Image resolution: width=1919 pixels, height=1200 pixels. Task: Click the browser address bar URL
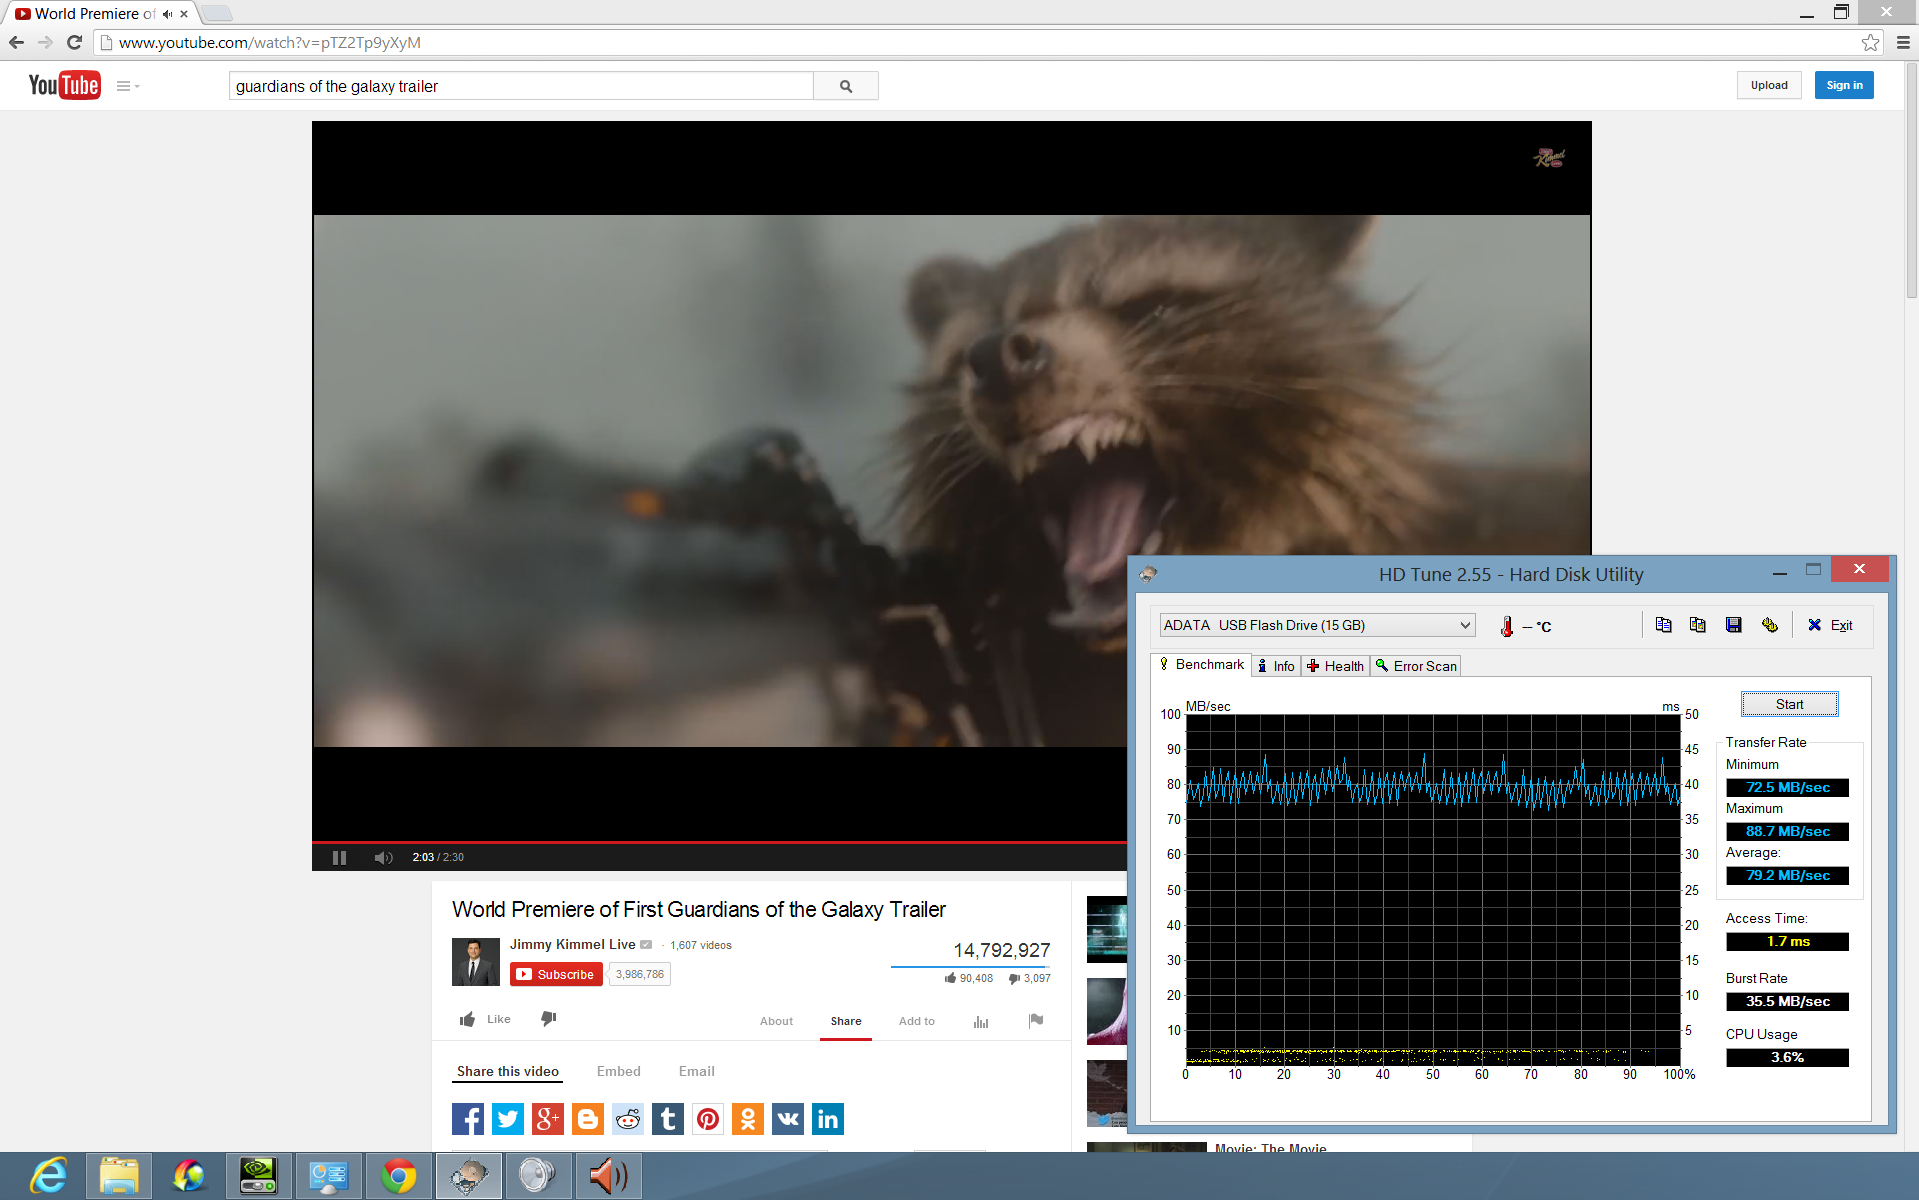(270, 42)
